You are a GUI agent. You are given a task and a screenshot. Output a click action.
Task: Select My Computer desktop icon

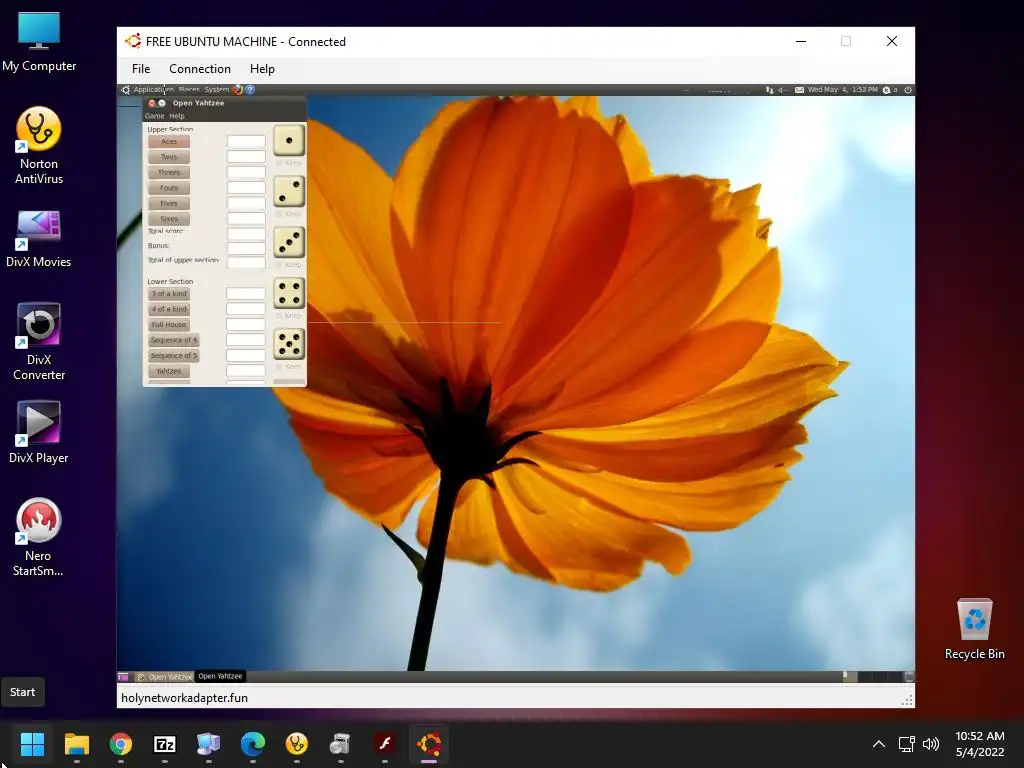pos(39,42)
